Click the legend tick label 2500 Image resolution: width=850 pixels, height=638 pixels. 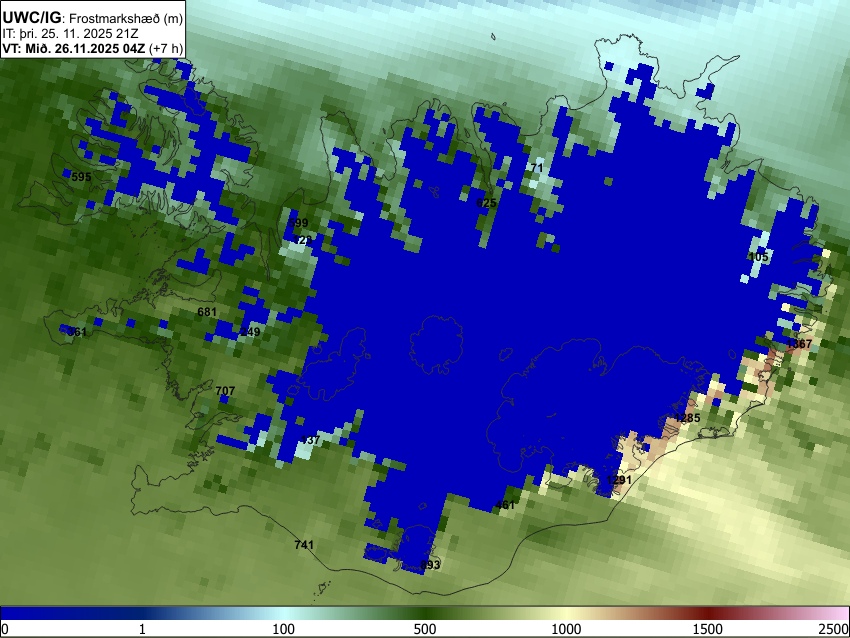(835, 629)
